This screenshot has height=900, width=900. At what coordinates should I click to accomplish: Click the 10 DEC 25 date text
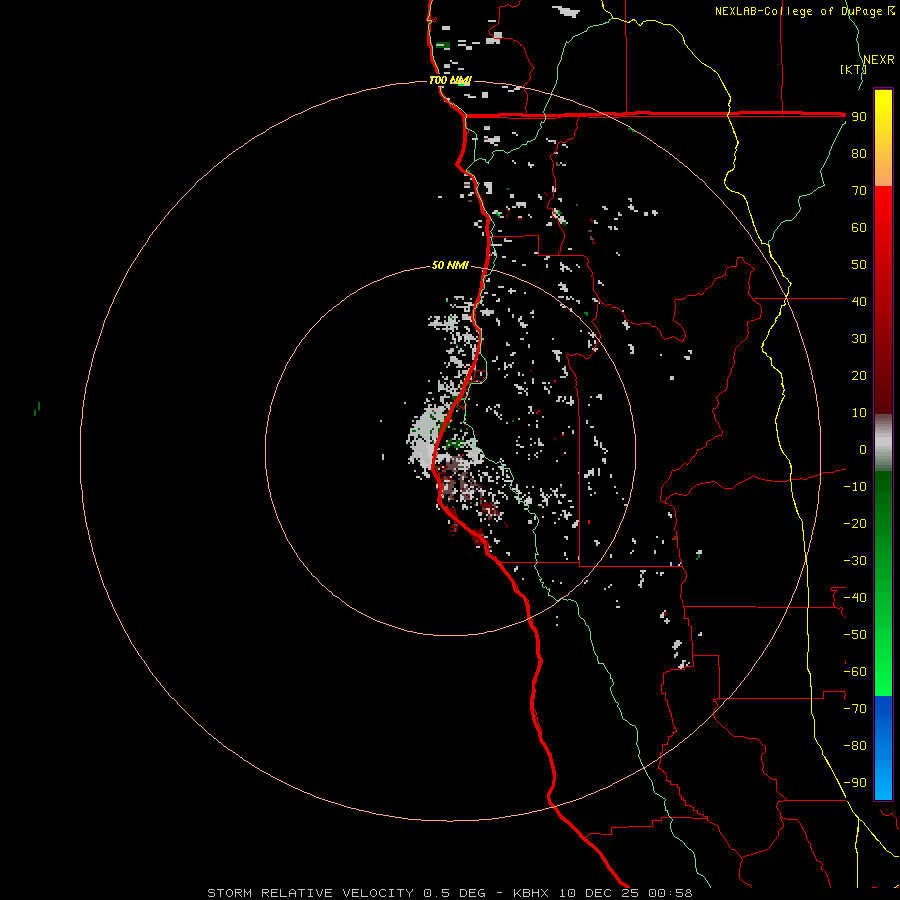pyautogui.click(x=599, y=893)
